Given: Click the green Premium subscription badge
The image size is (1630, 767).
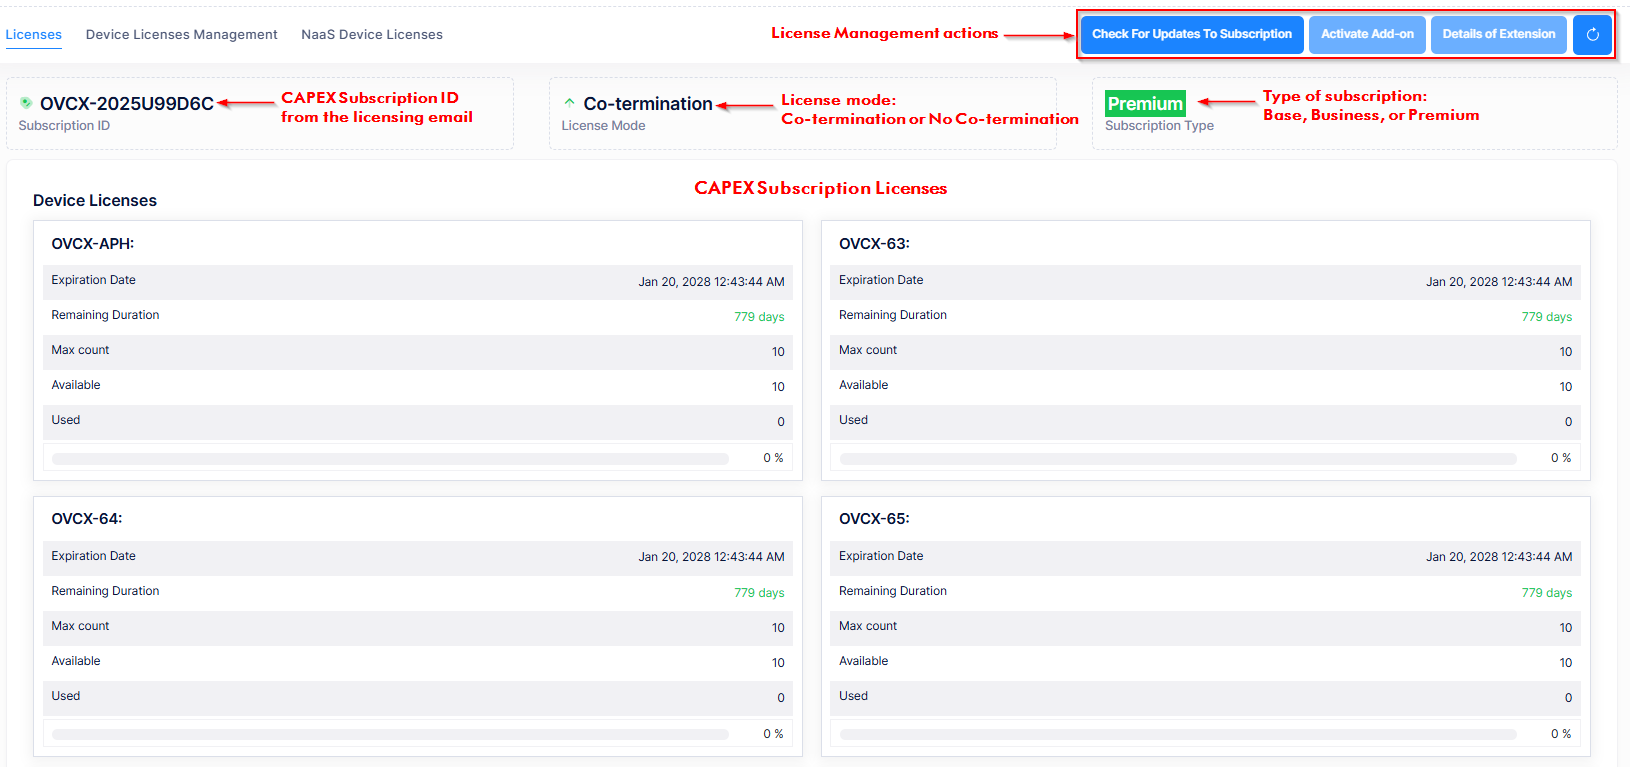Looking at the screenshot, I should (x=1145, y=104).
